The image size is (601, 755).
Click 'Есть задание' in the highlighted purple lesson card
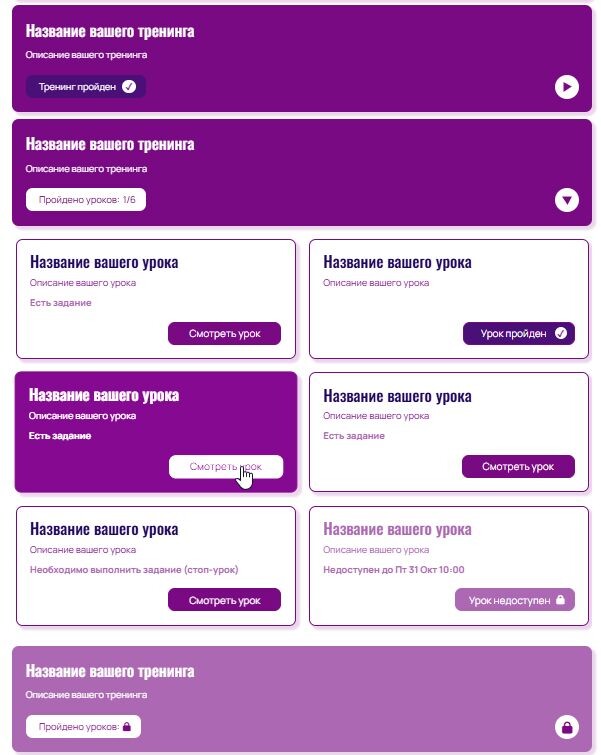(60, 436)
